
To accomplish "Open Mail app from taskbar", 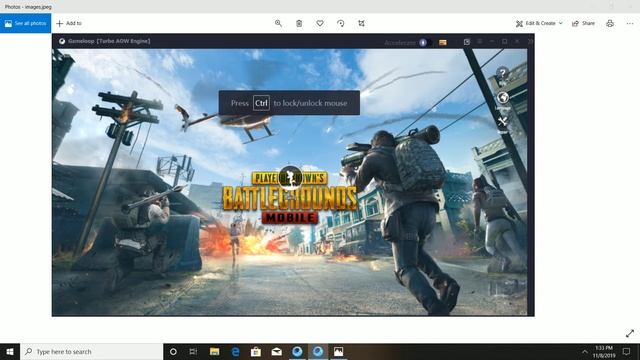I will tap(277, 351).
